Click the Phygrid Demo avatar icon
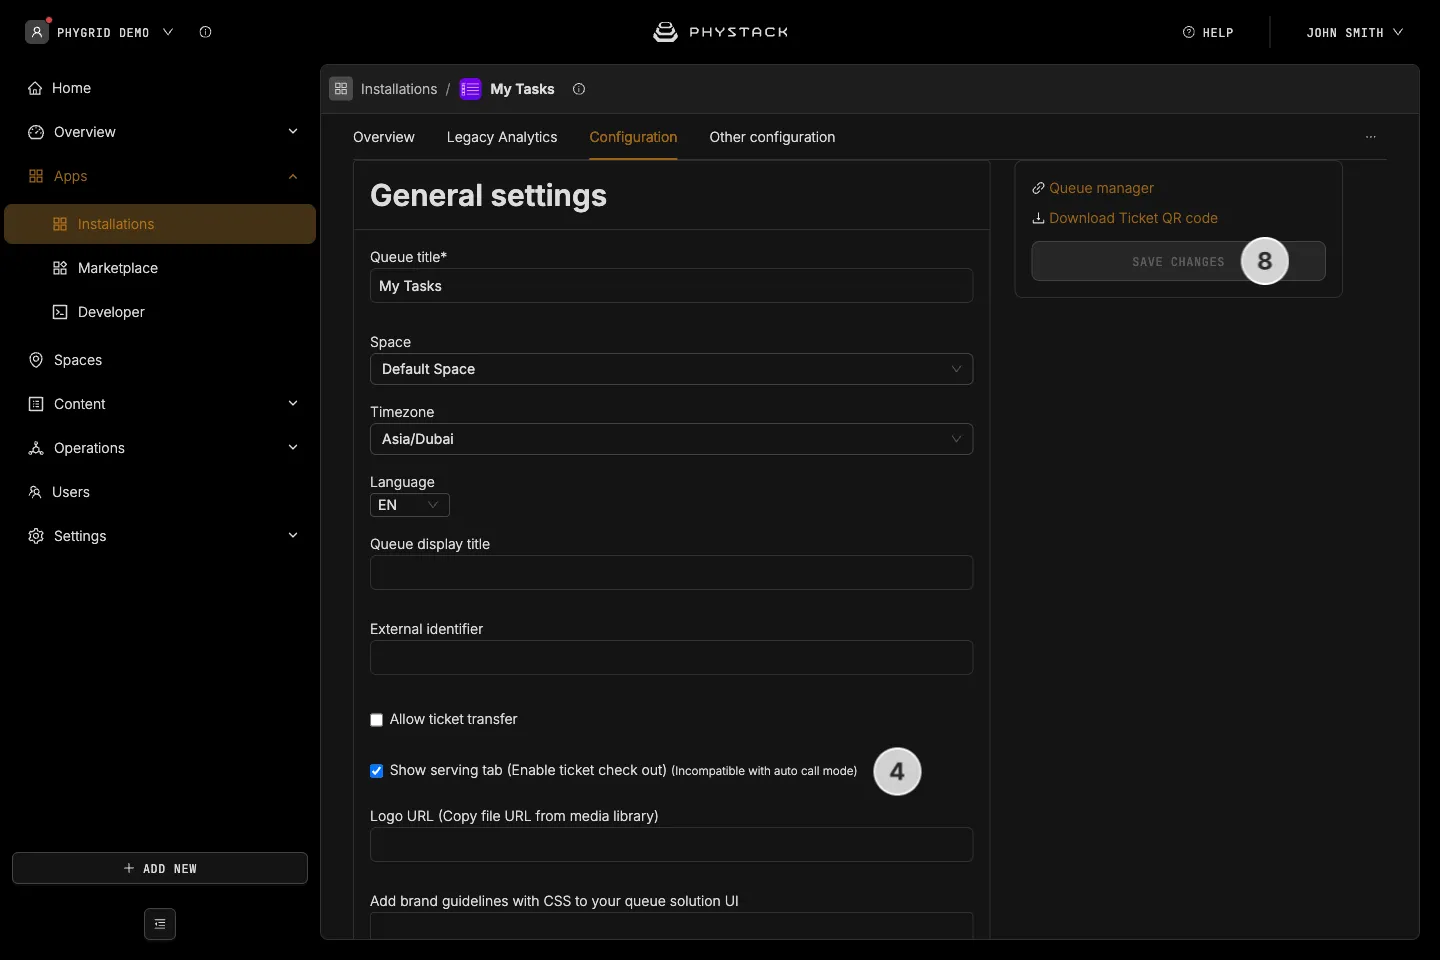Viewport: 1440px width, 960px height. [x=37, y=32]
